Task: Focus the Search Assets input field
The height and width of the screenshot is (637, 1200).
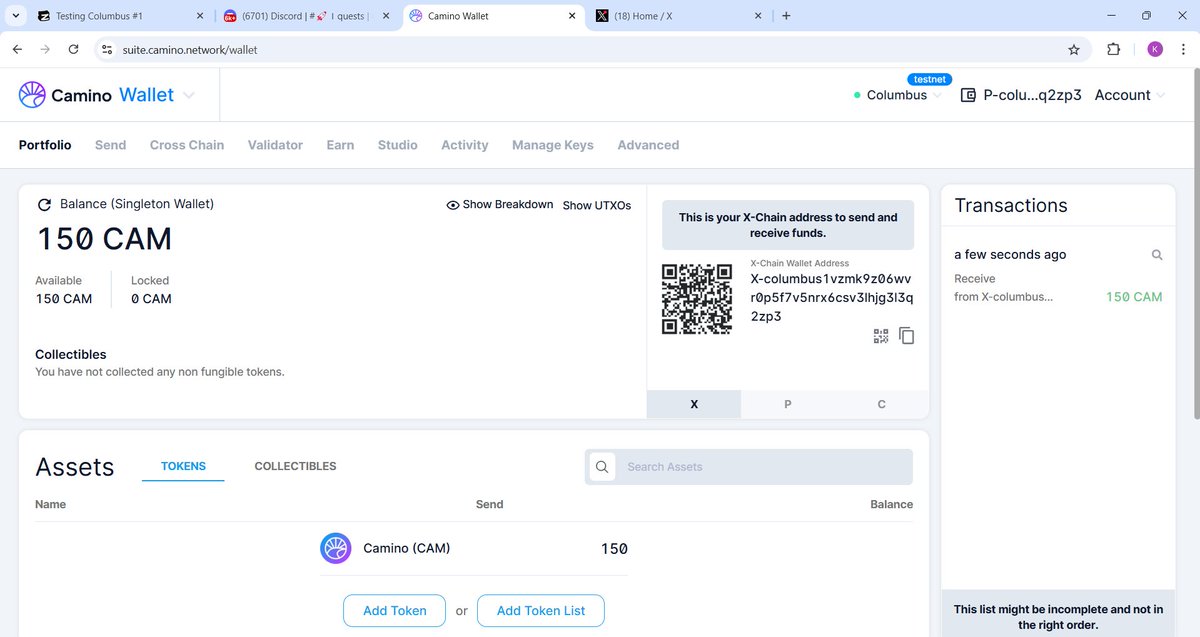Action: (x=749, y=467)
